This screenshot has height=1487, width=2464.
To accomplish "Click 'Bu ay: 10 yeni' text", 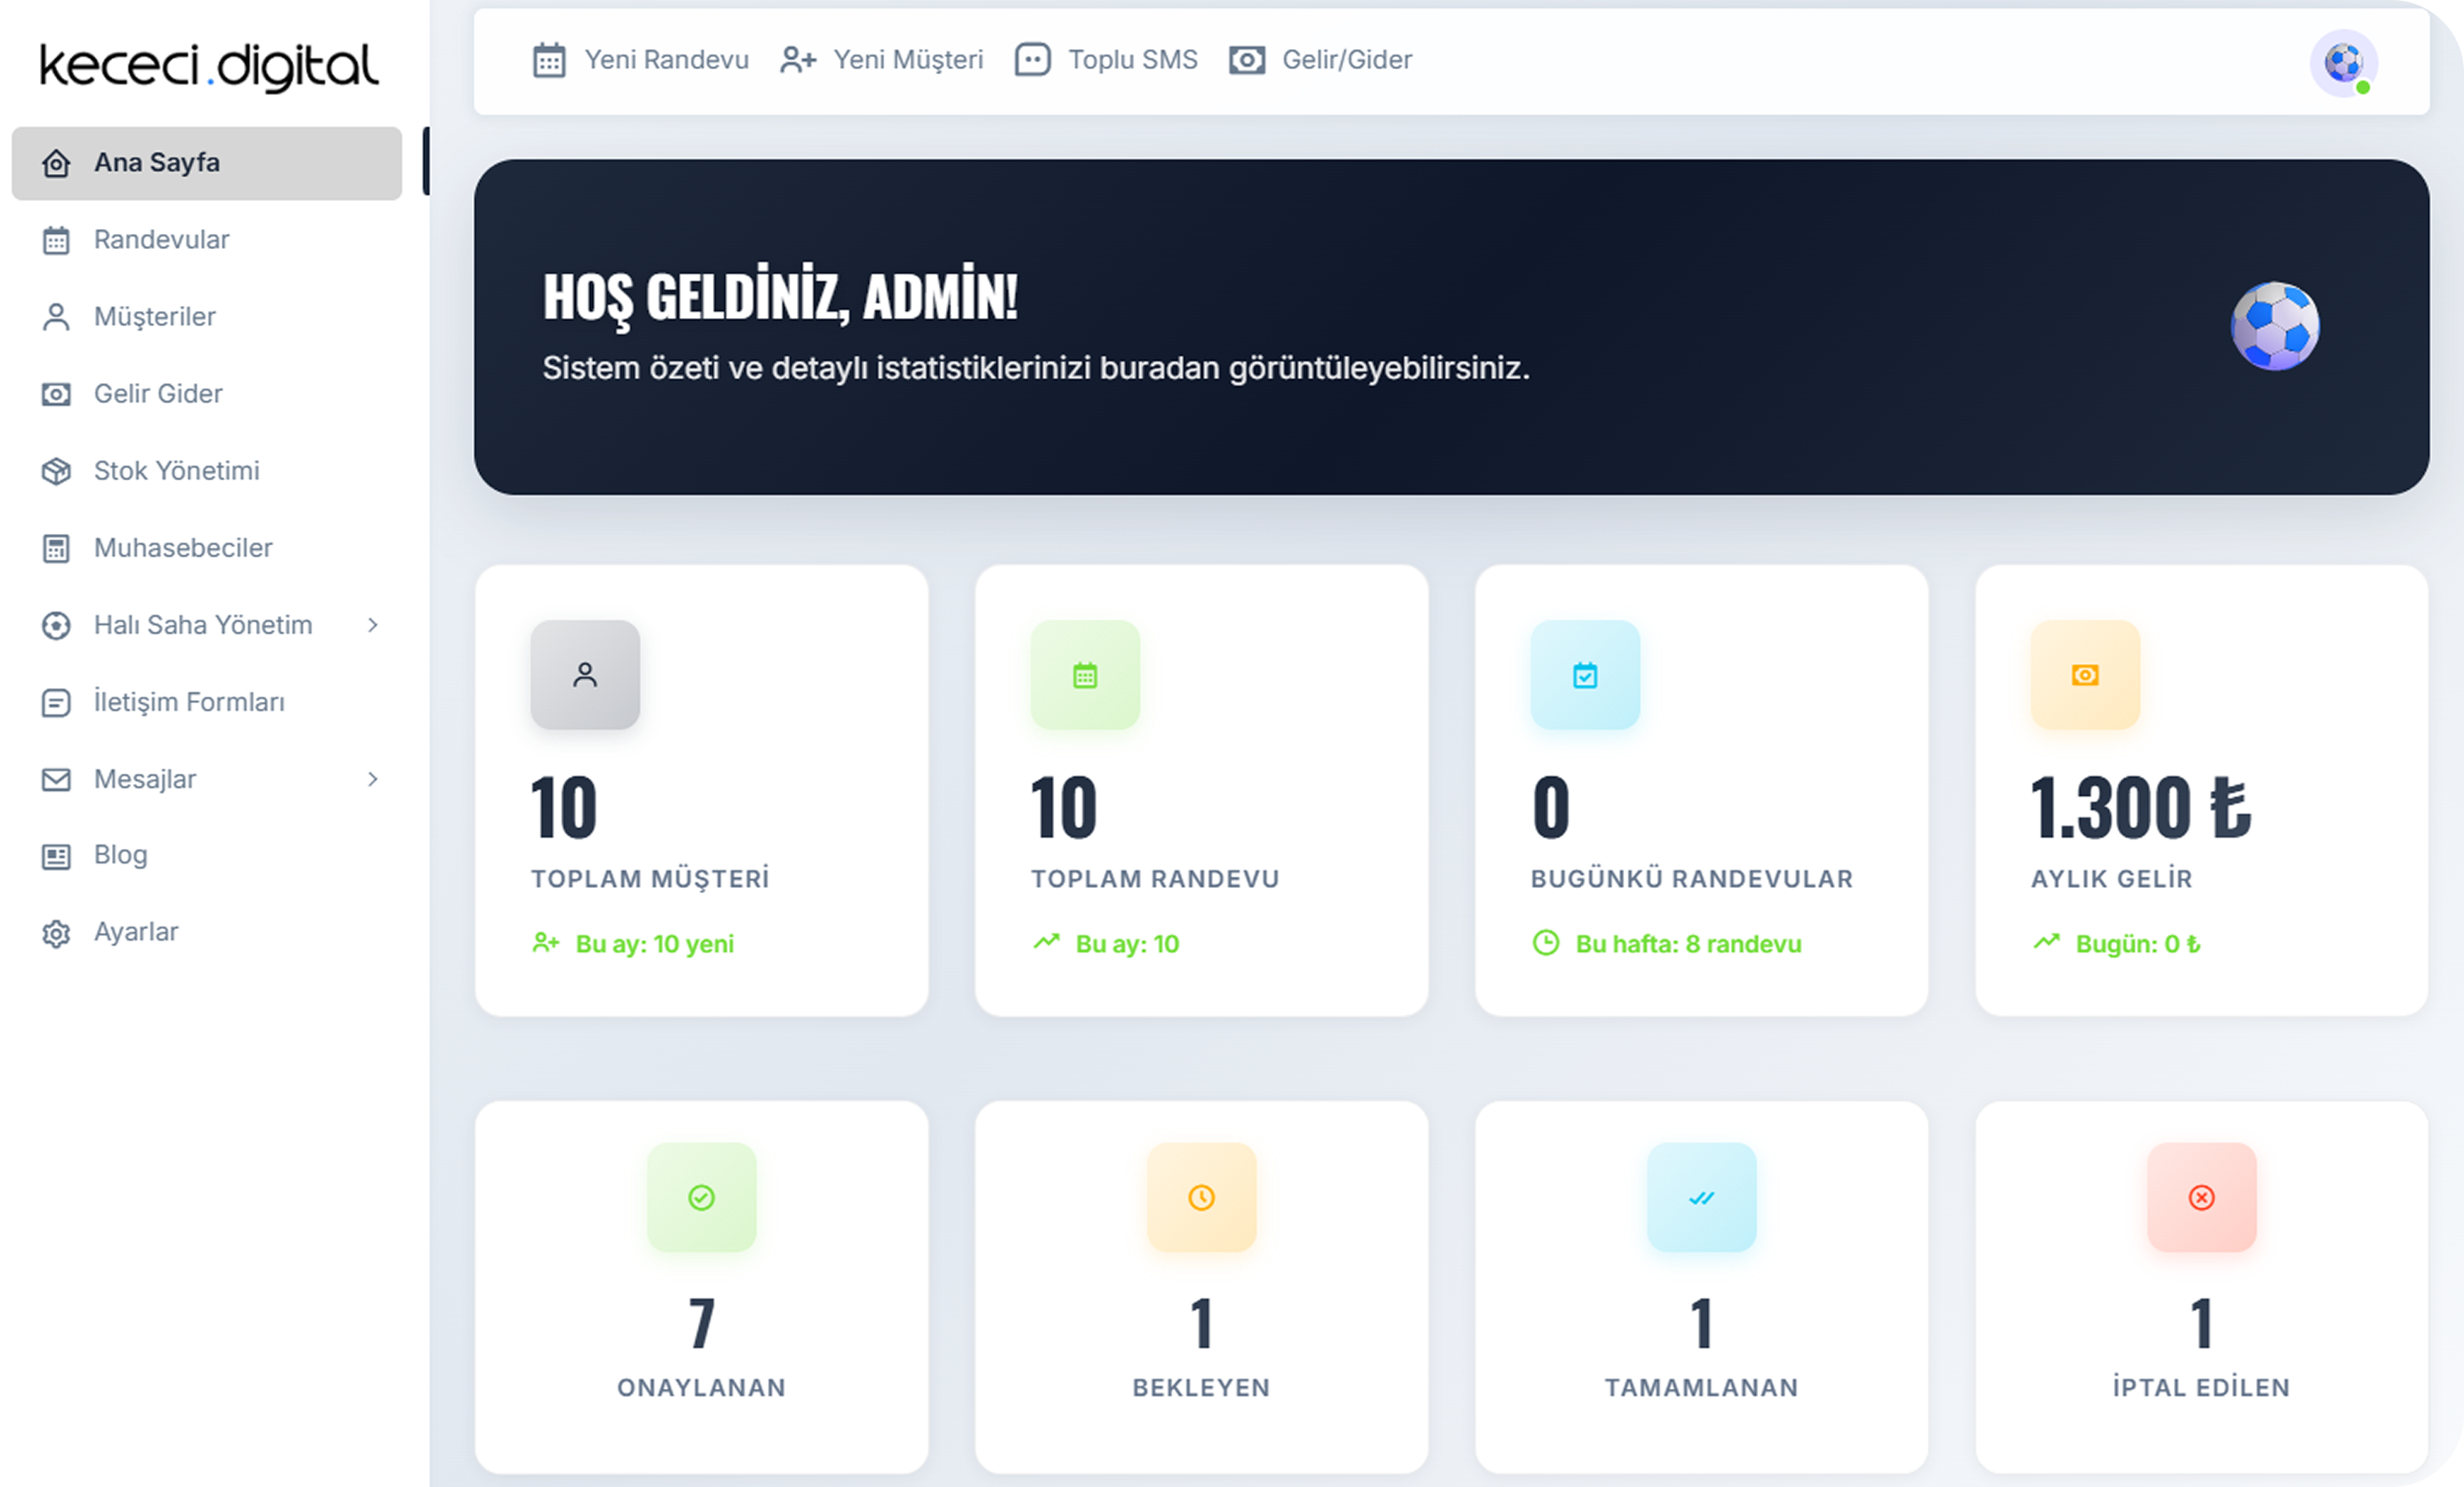I will 654,944.
